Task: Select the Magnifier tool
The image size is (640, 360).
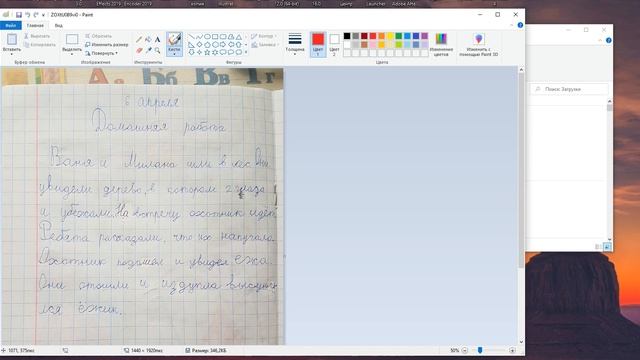Action: tap(157, 50)
